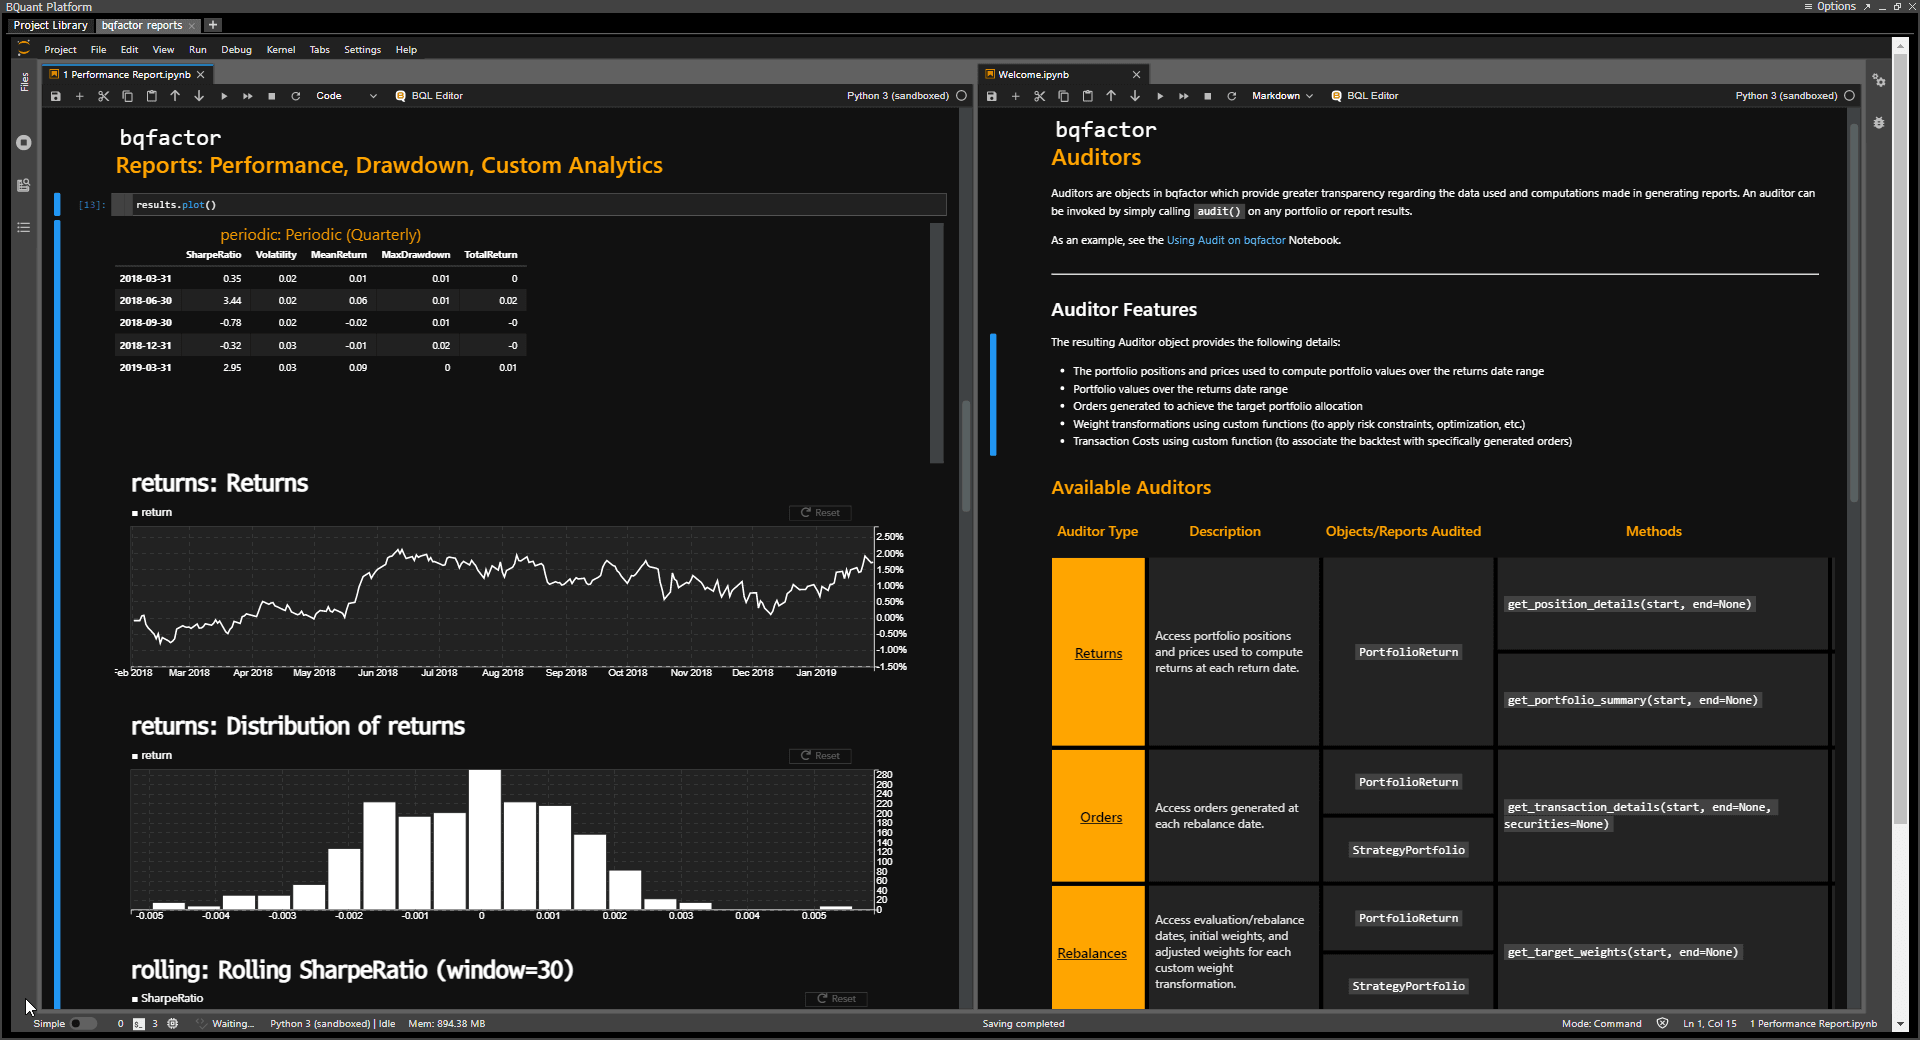
Task: Restart the kernel using the refresh icon
Action: point(295,96)
